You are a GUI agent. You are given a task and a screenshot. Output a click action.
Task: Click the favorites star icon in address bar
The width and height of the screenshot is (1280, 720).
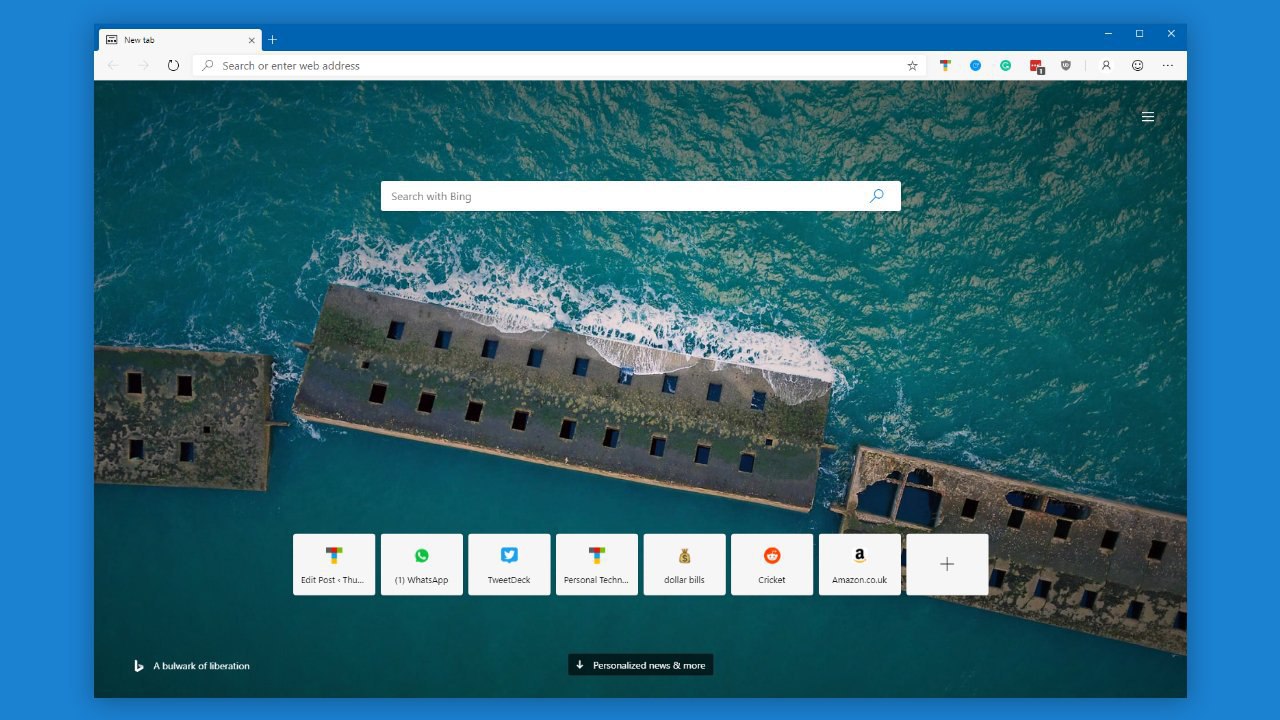[x=912, y=66]
